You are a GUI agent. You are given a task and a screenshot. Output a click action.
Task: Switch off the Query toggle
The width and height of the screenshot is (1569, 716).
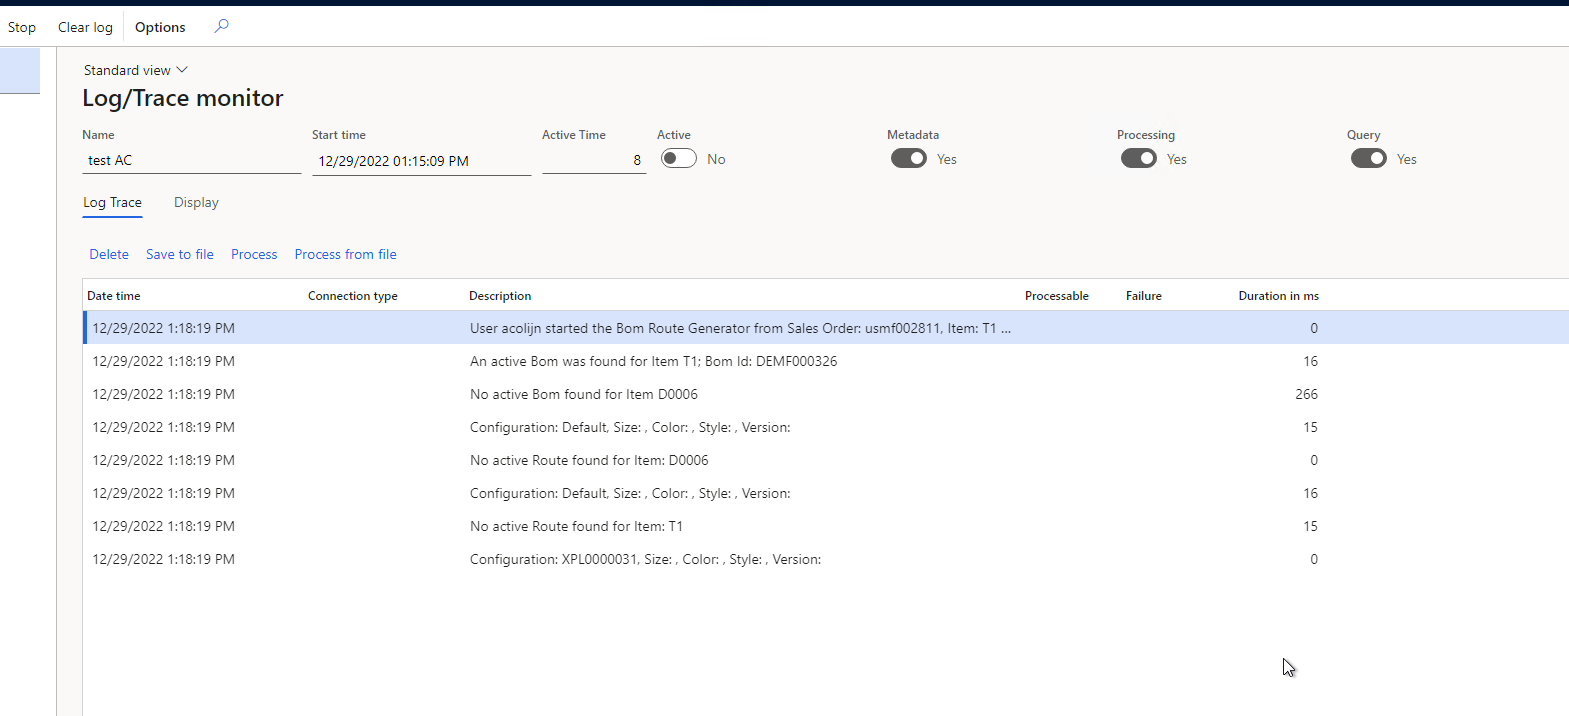(1369, 159)
